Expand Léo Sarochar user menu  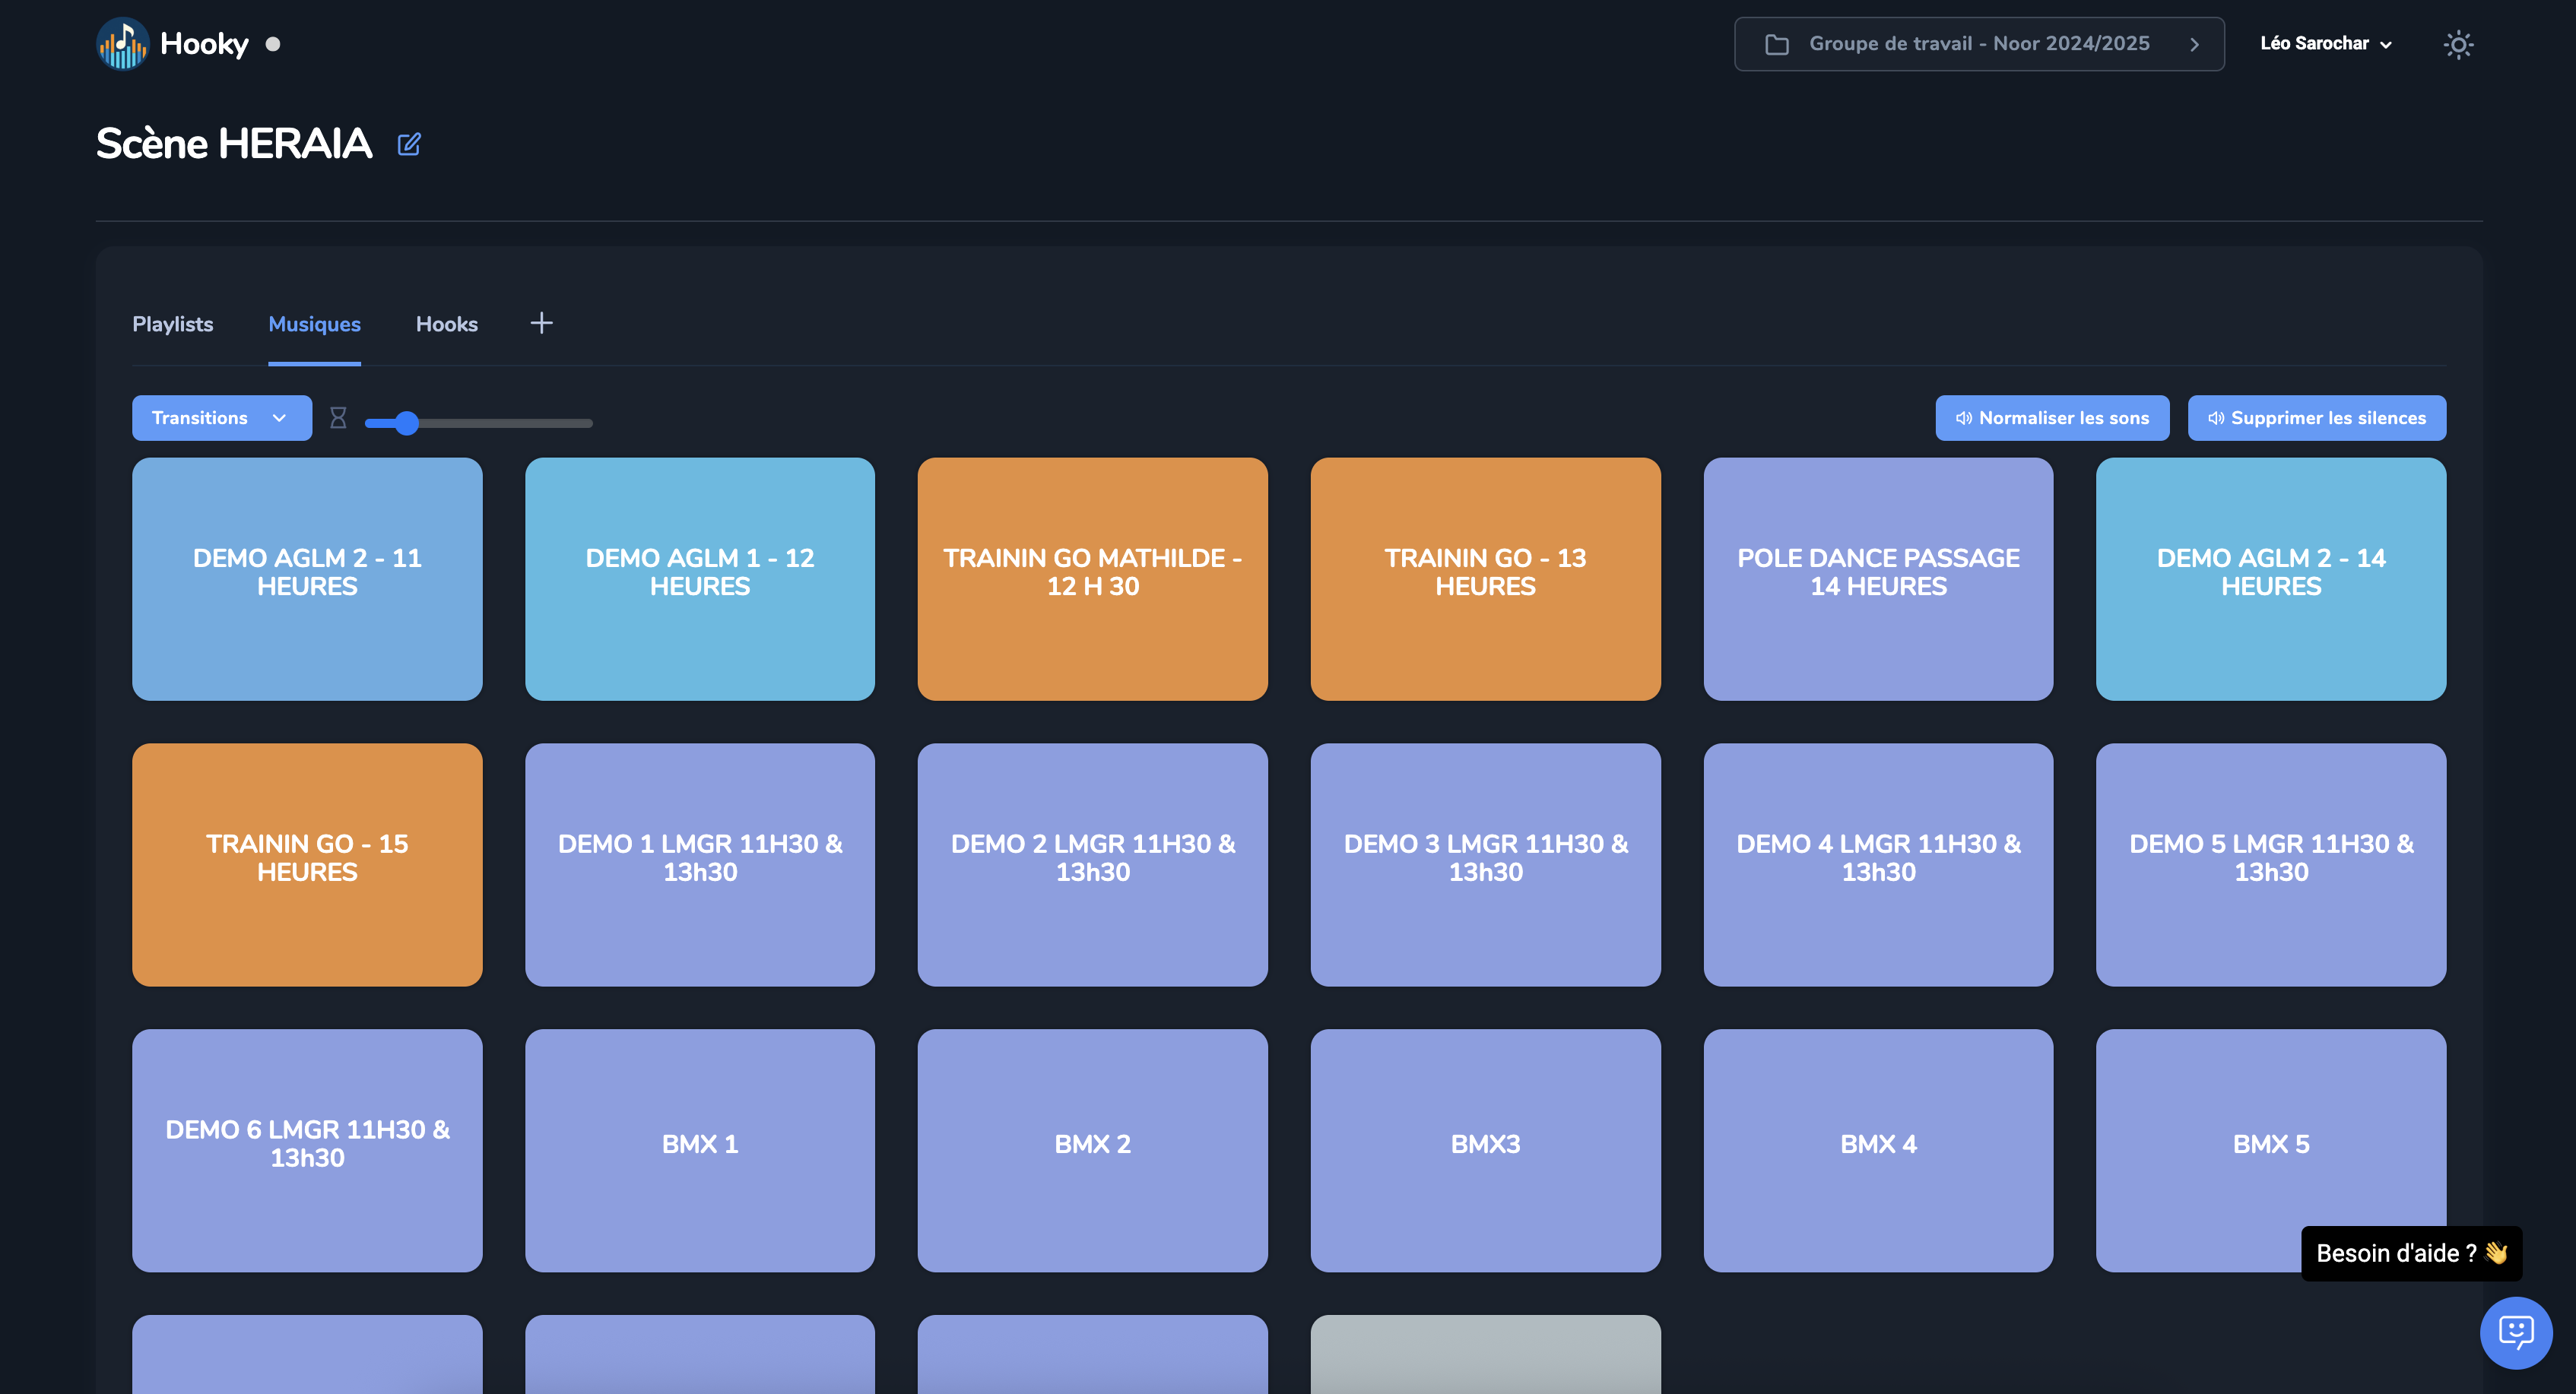pos(2325,44)
